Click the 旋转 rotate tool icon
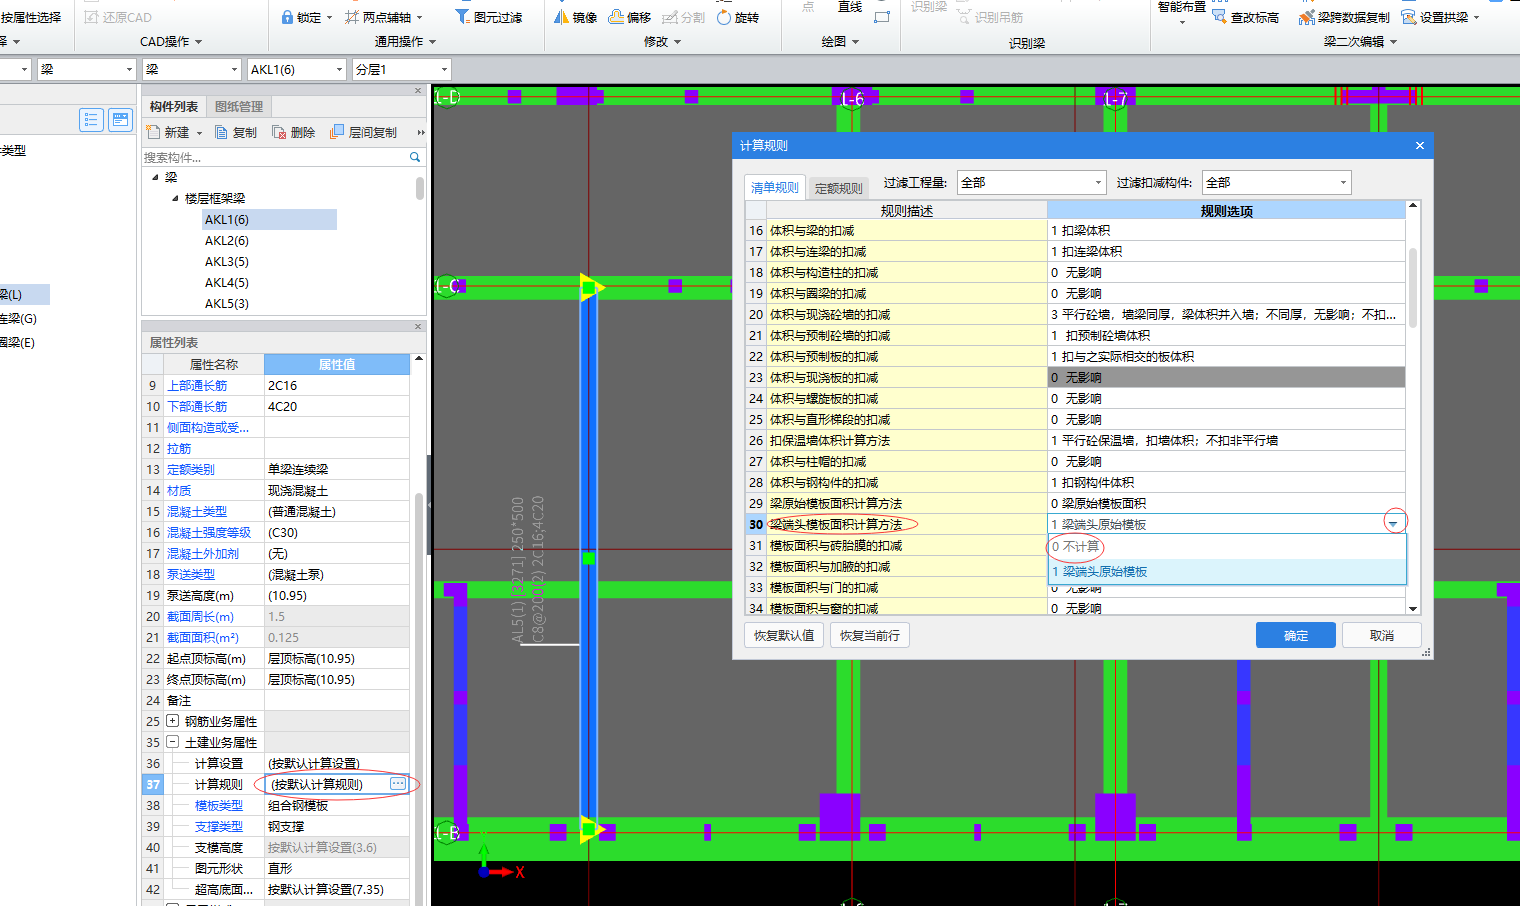The image size is (1520, 906). click(724, 17)
